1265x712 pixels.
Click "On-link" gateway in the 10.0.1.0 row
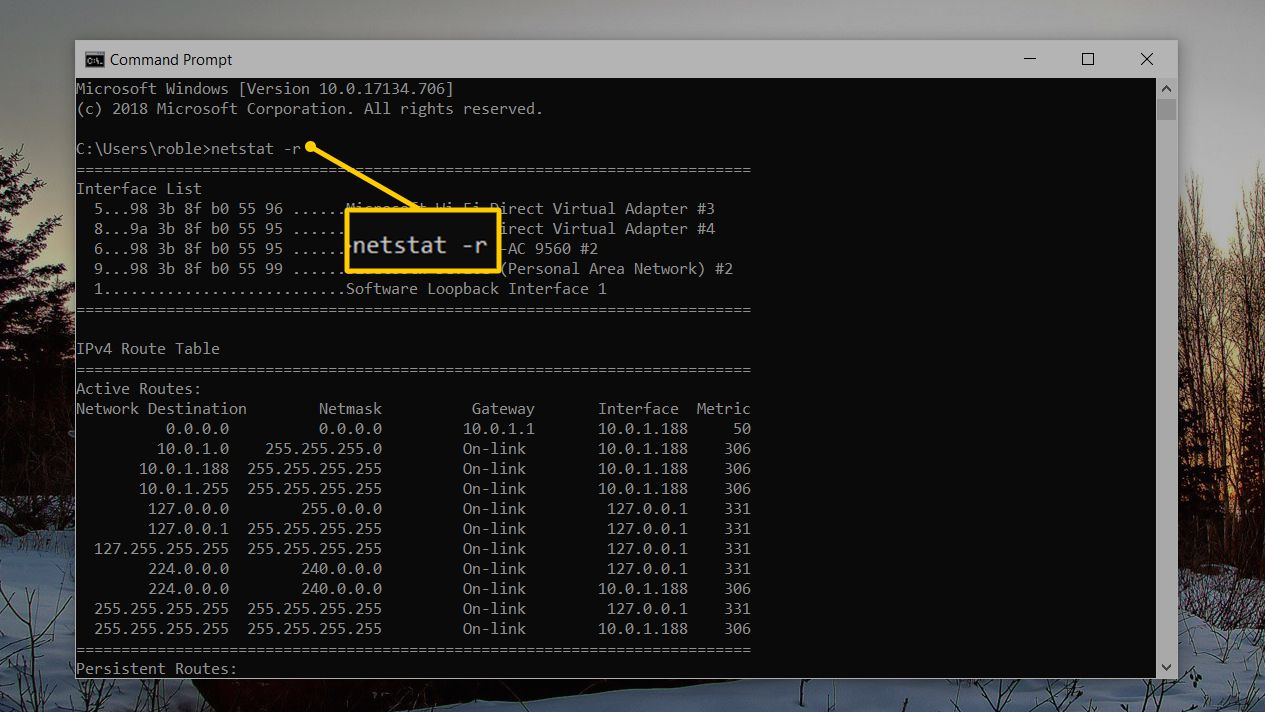(494, 449)
